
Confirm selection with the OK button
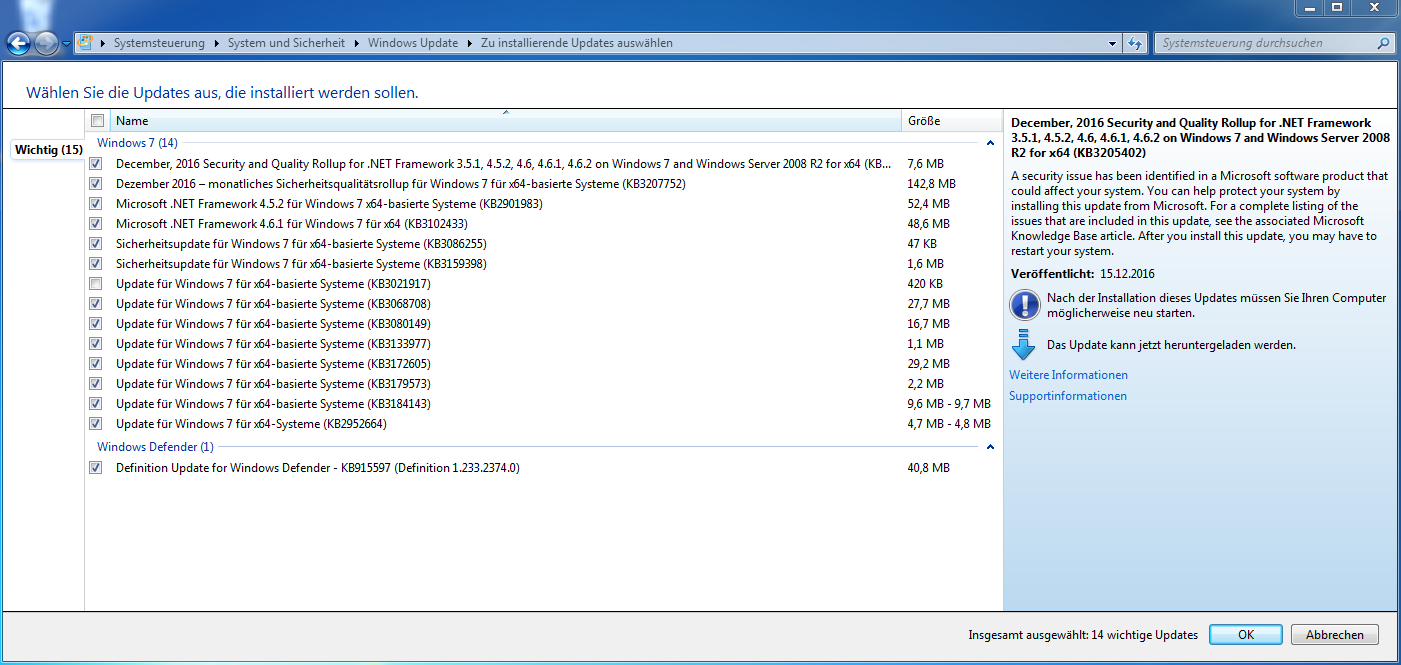1245,635
